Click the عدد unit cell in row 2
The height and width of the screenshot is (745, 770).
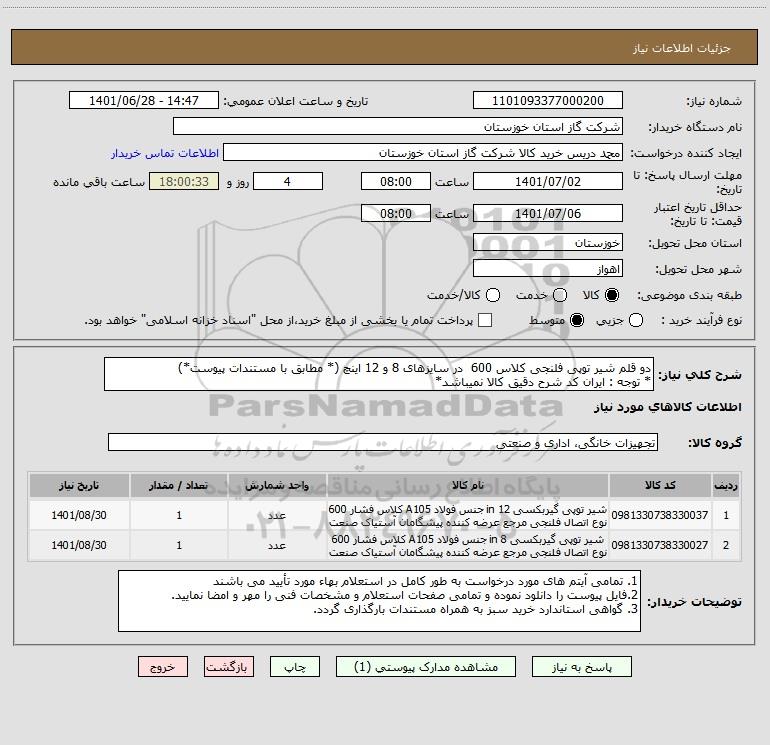277,545
